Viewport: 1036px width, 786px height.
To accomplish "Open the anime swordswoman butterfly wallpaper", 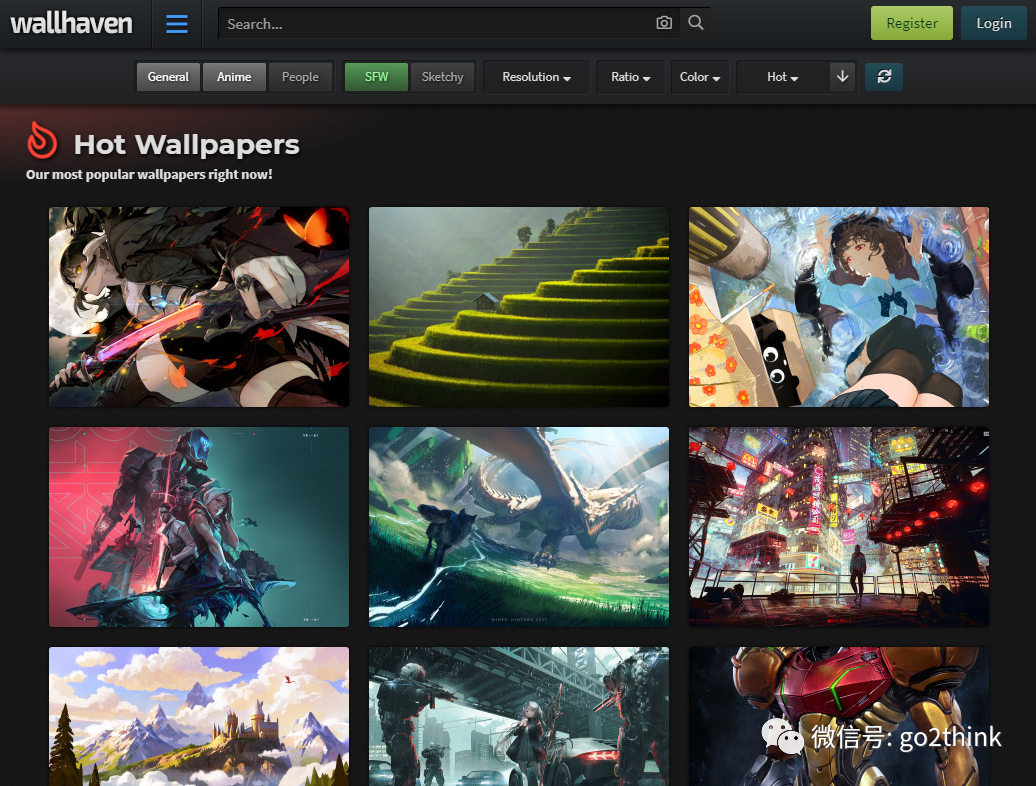I will tap(199, 307).
